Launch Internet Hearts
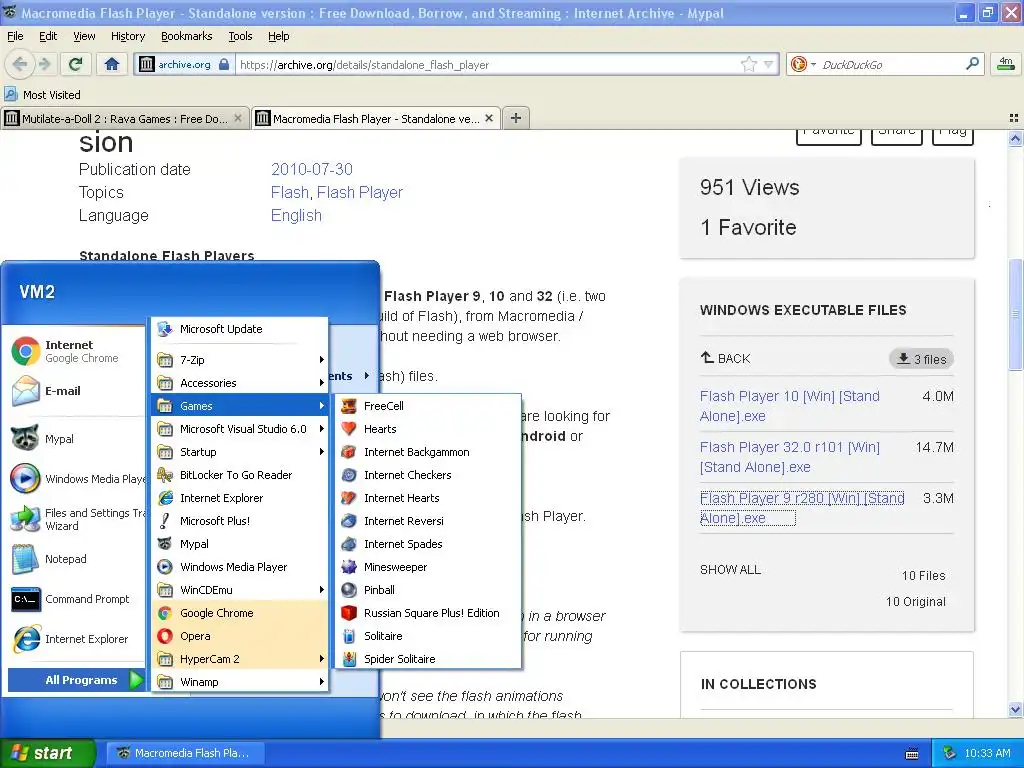1024x768 pixels. pos(428,498)
